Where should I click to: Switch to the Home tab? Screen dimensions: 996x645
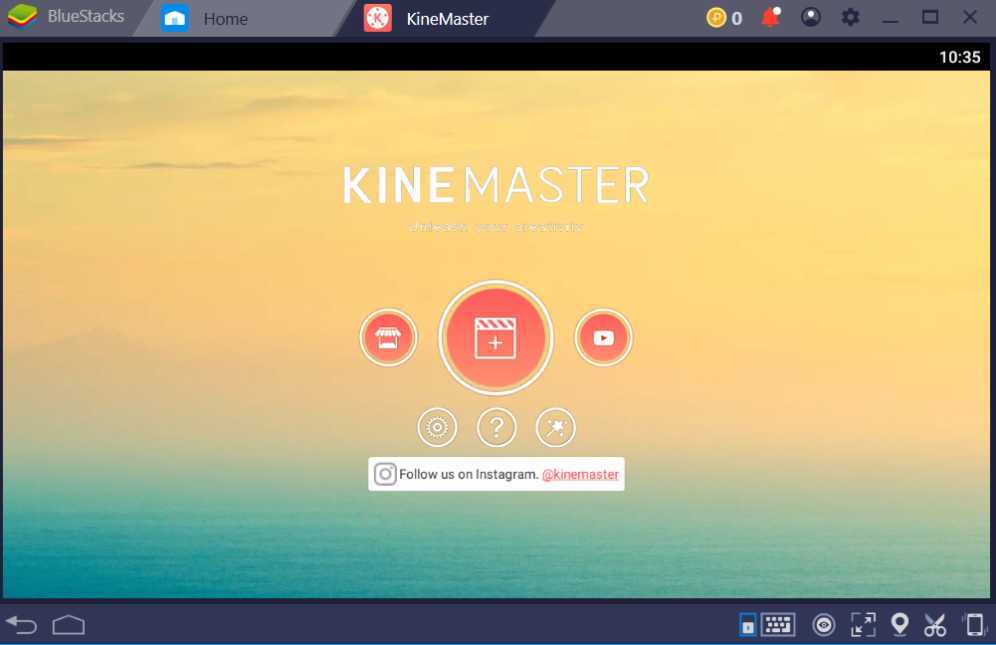225,17
